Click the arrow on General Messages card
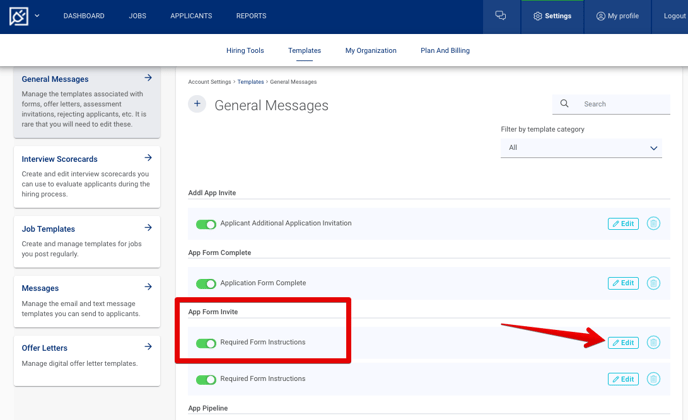 148,78
